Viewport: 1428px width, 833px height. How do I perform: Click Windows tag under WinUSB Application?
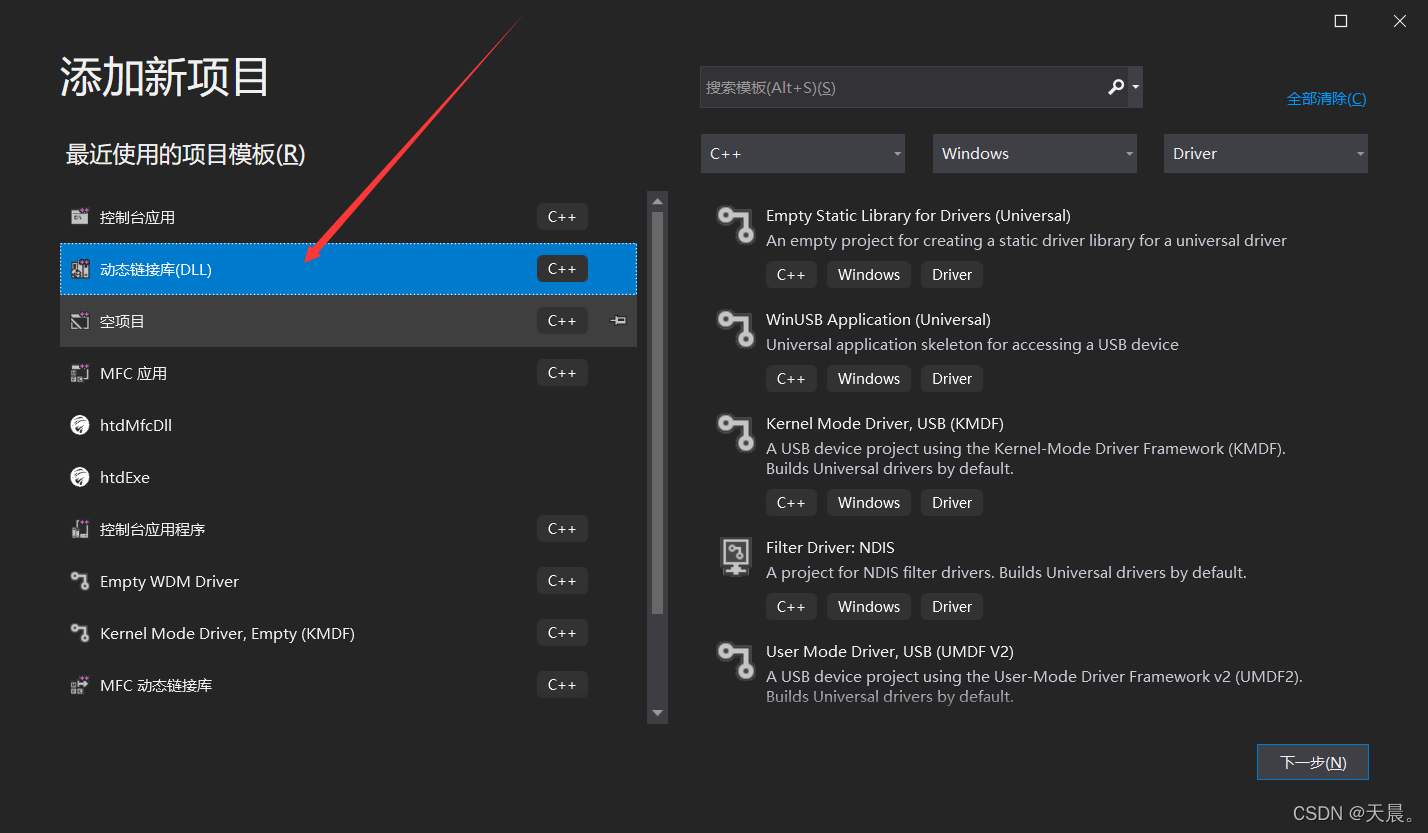(869, 379)
